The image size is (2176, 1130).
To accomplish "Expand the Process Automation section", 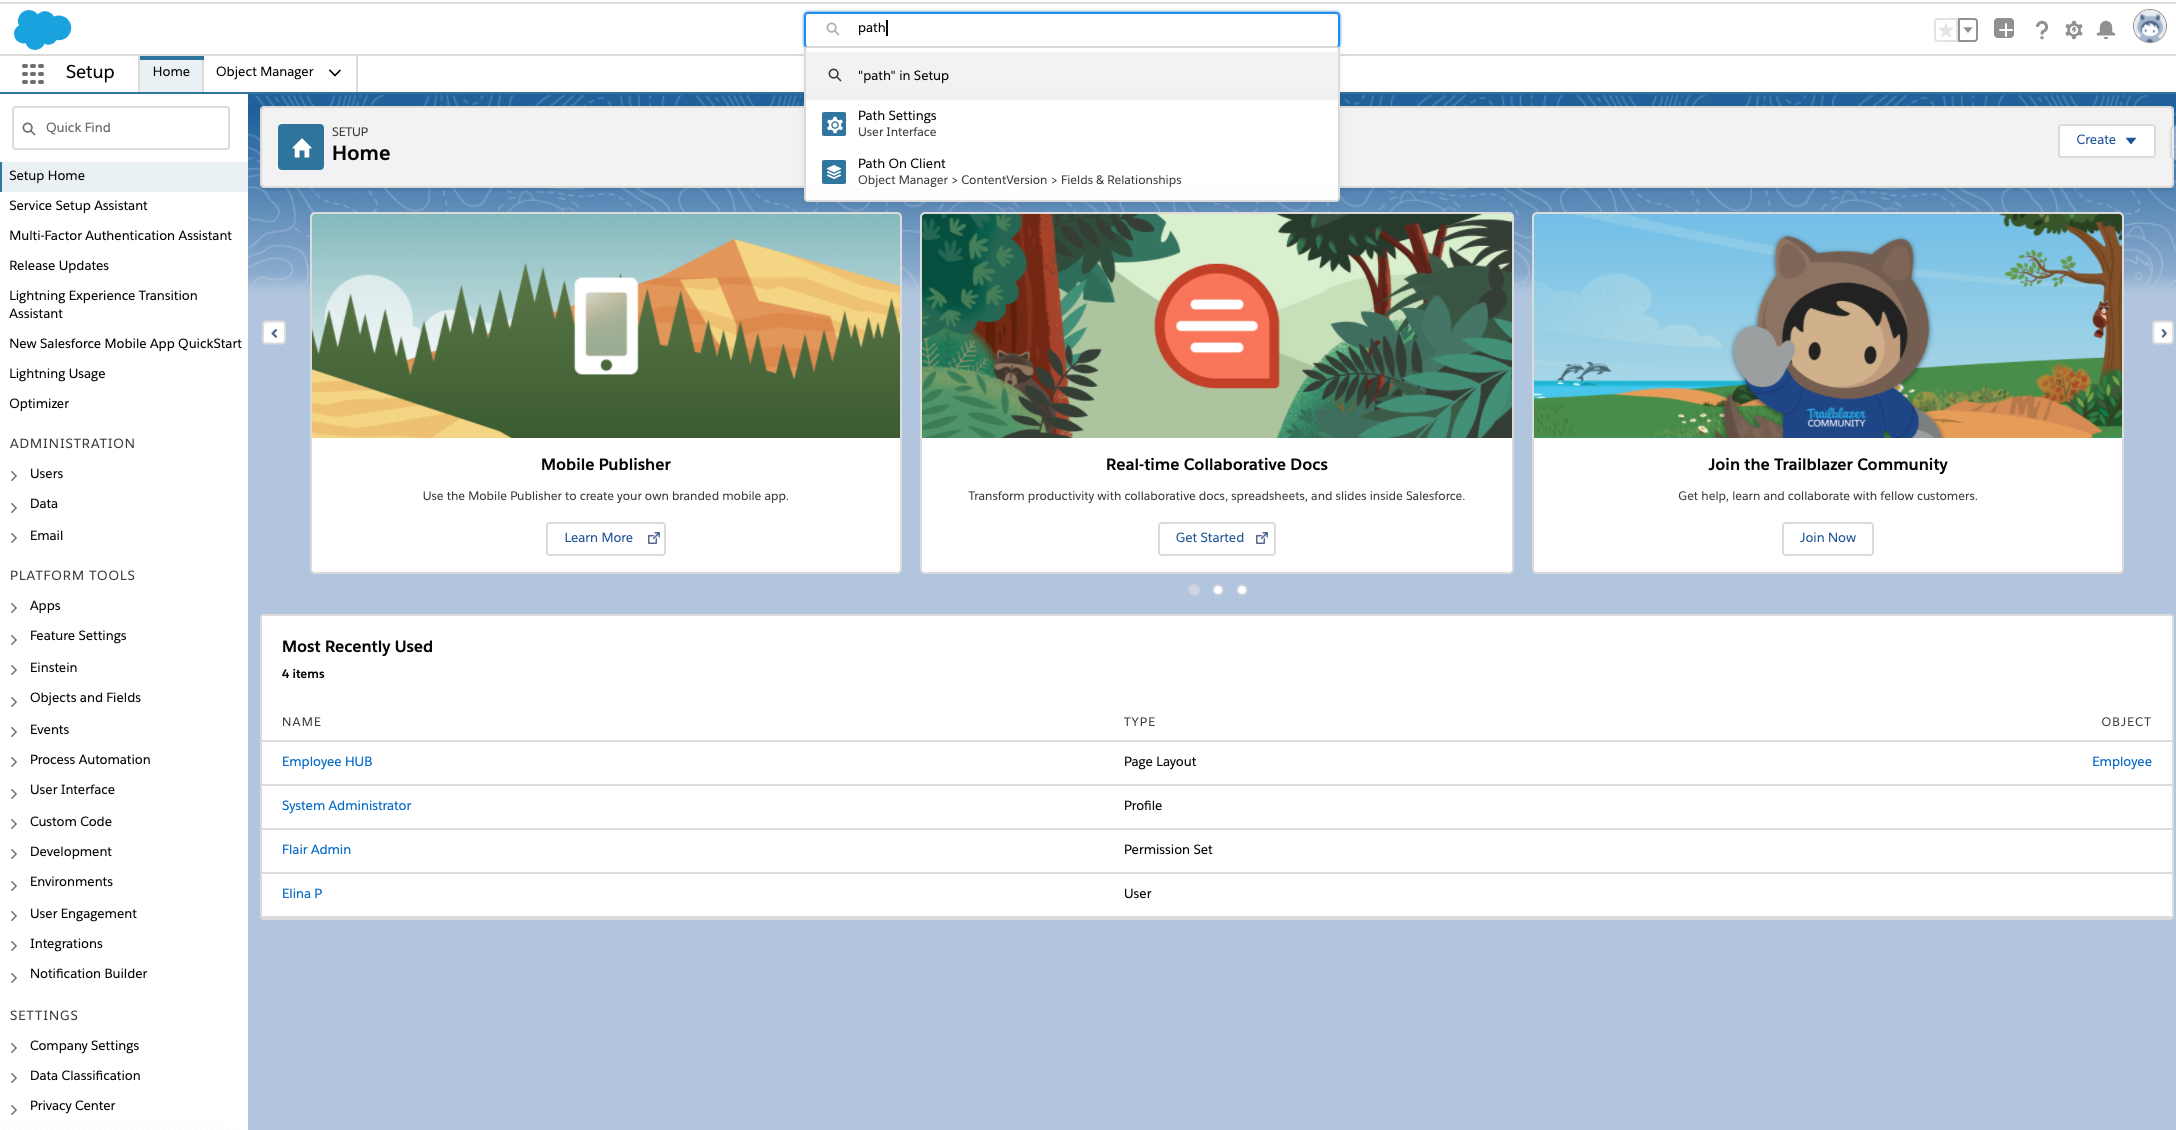I will 14,761.
